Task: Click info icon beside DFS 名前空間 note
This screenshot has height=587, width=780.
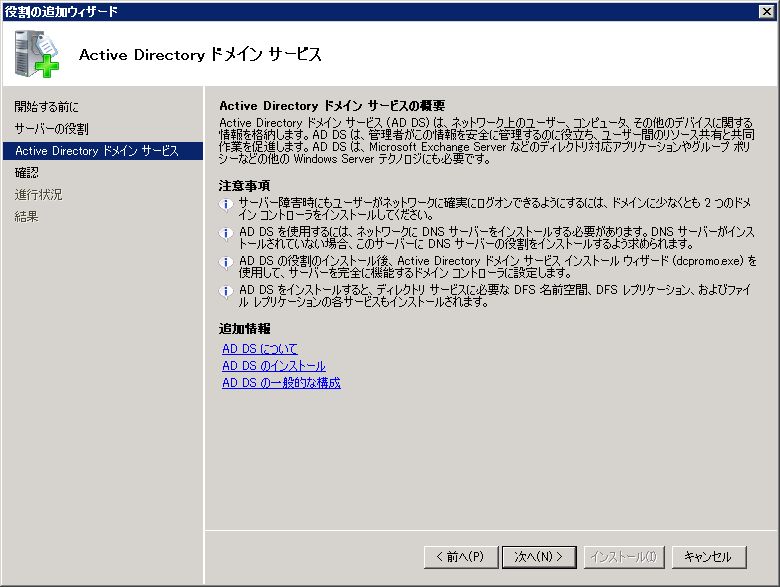Action: coord(226,291)
